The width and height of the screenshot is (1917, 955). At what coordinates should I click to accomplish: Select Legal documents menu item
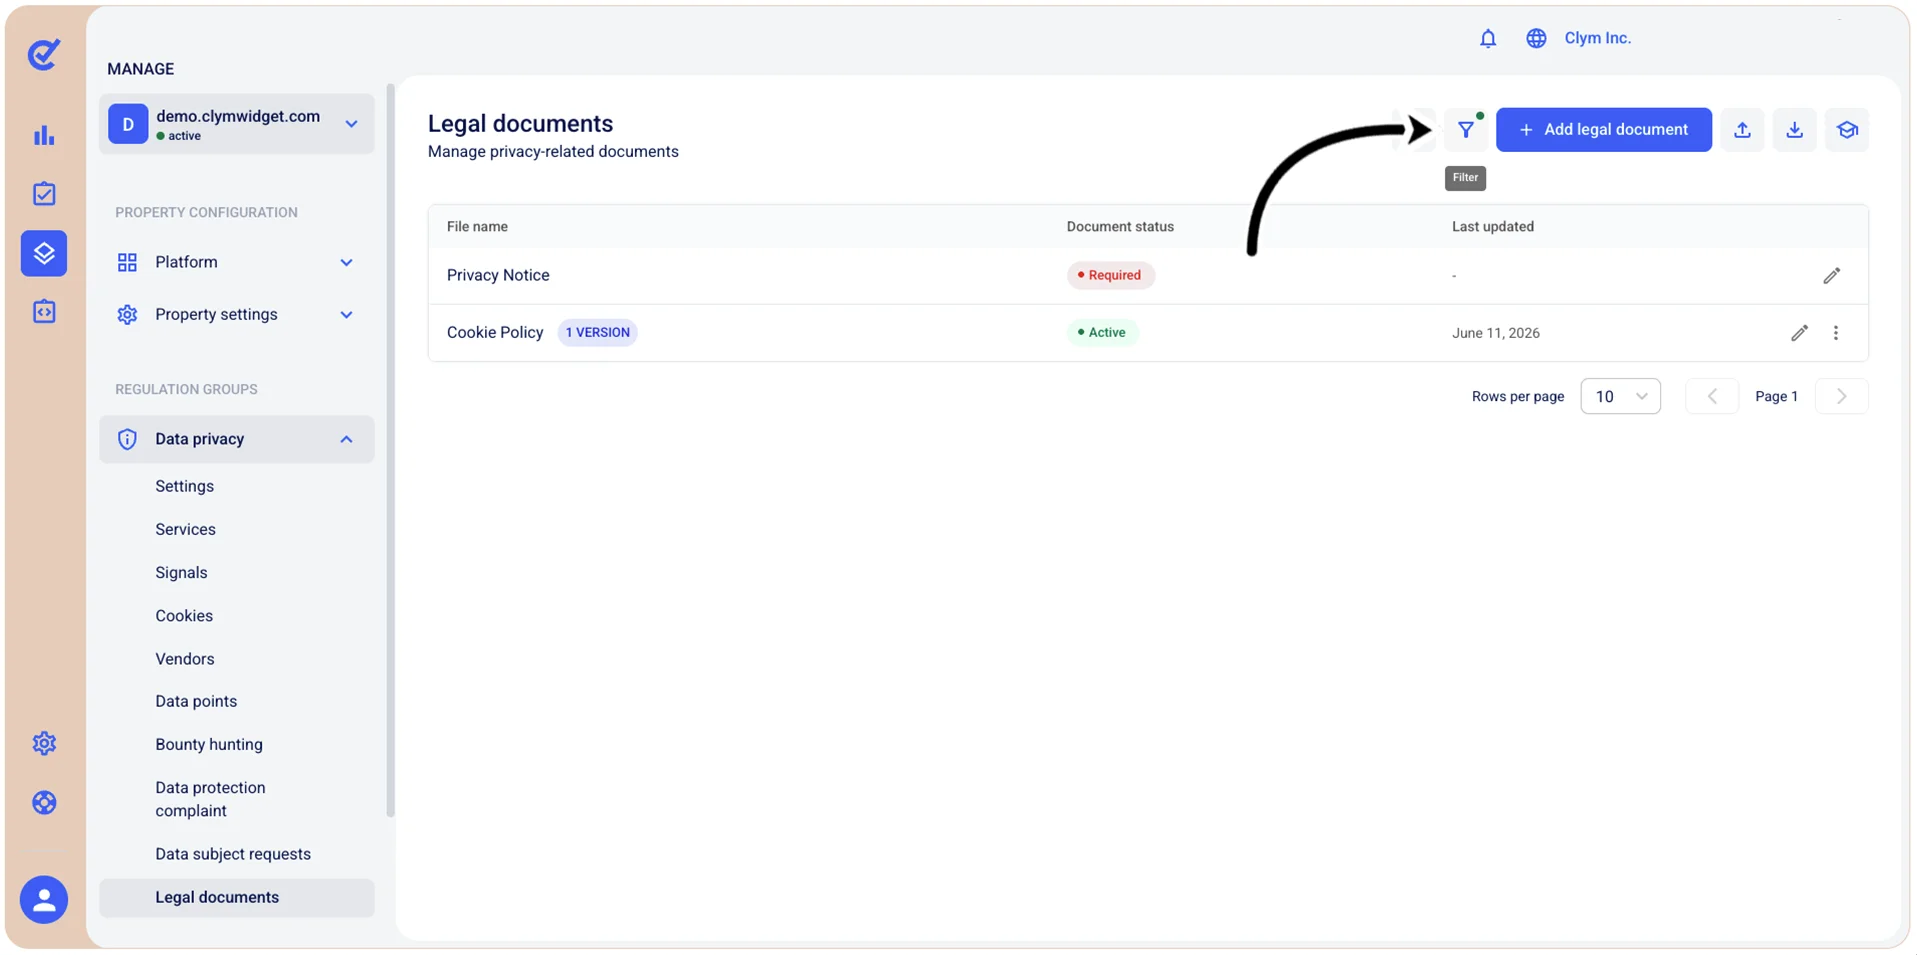point(237,898)
